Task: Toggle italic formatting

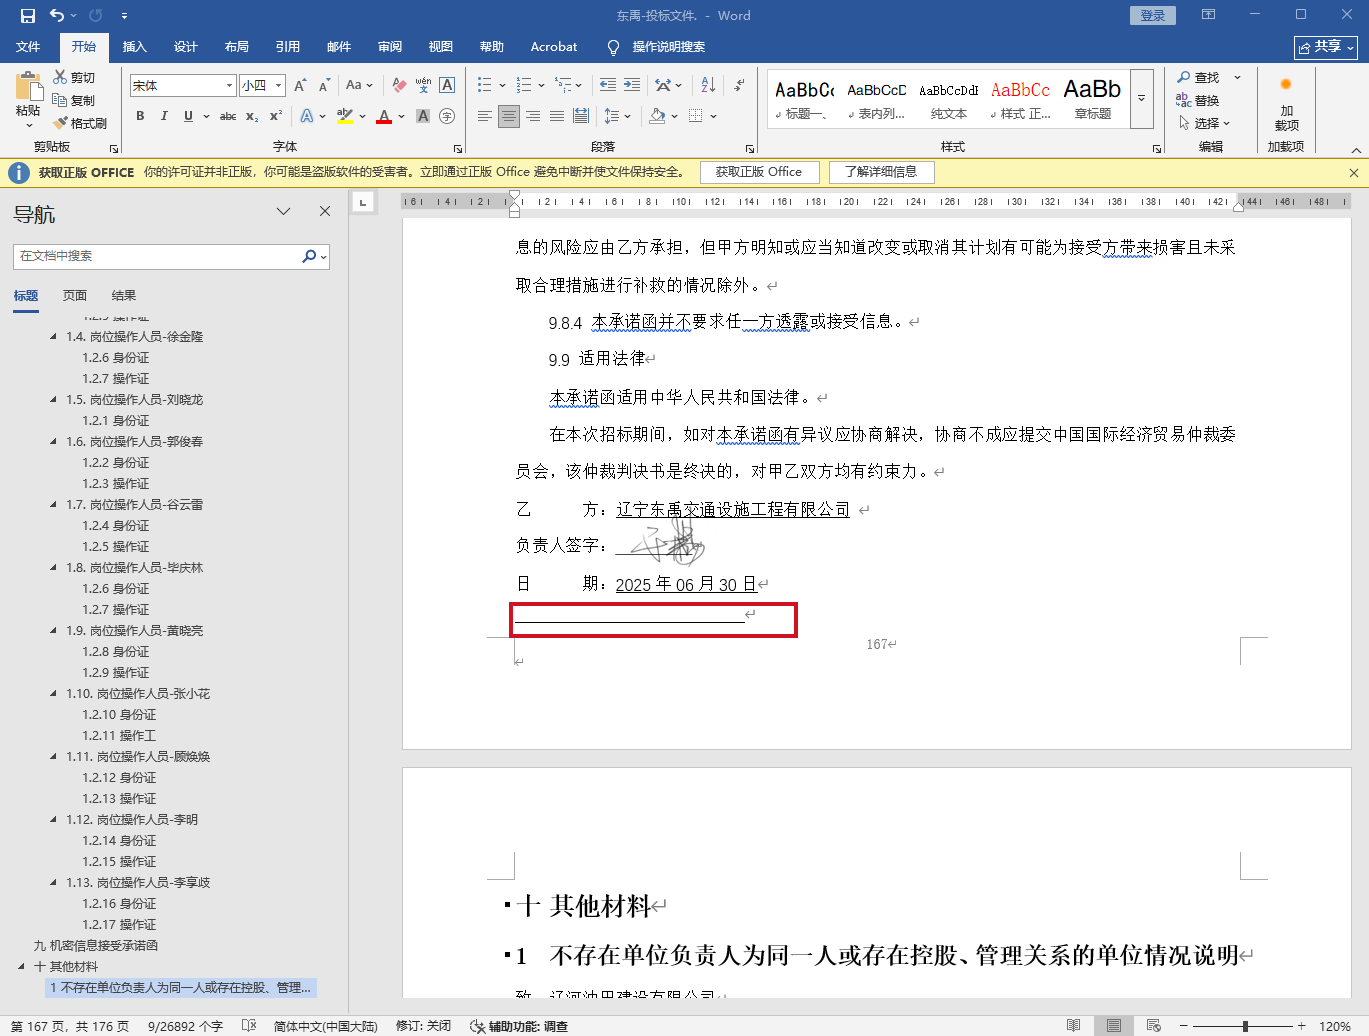Action: (164, 116)
